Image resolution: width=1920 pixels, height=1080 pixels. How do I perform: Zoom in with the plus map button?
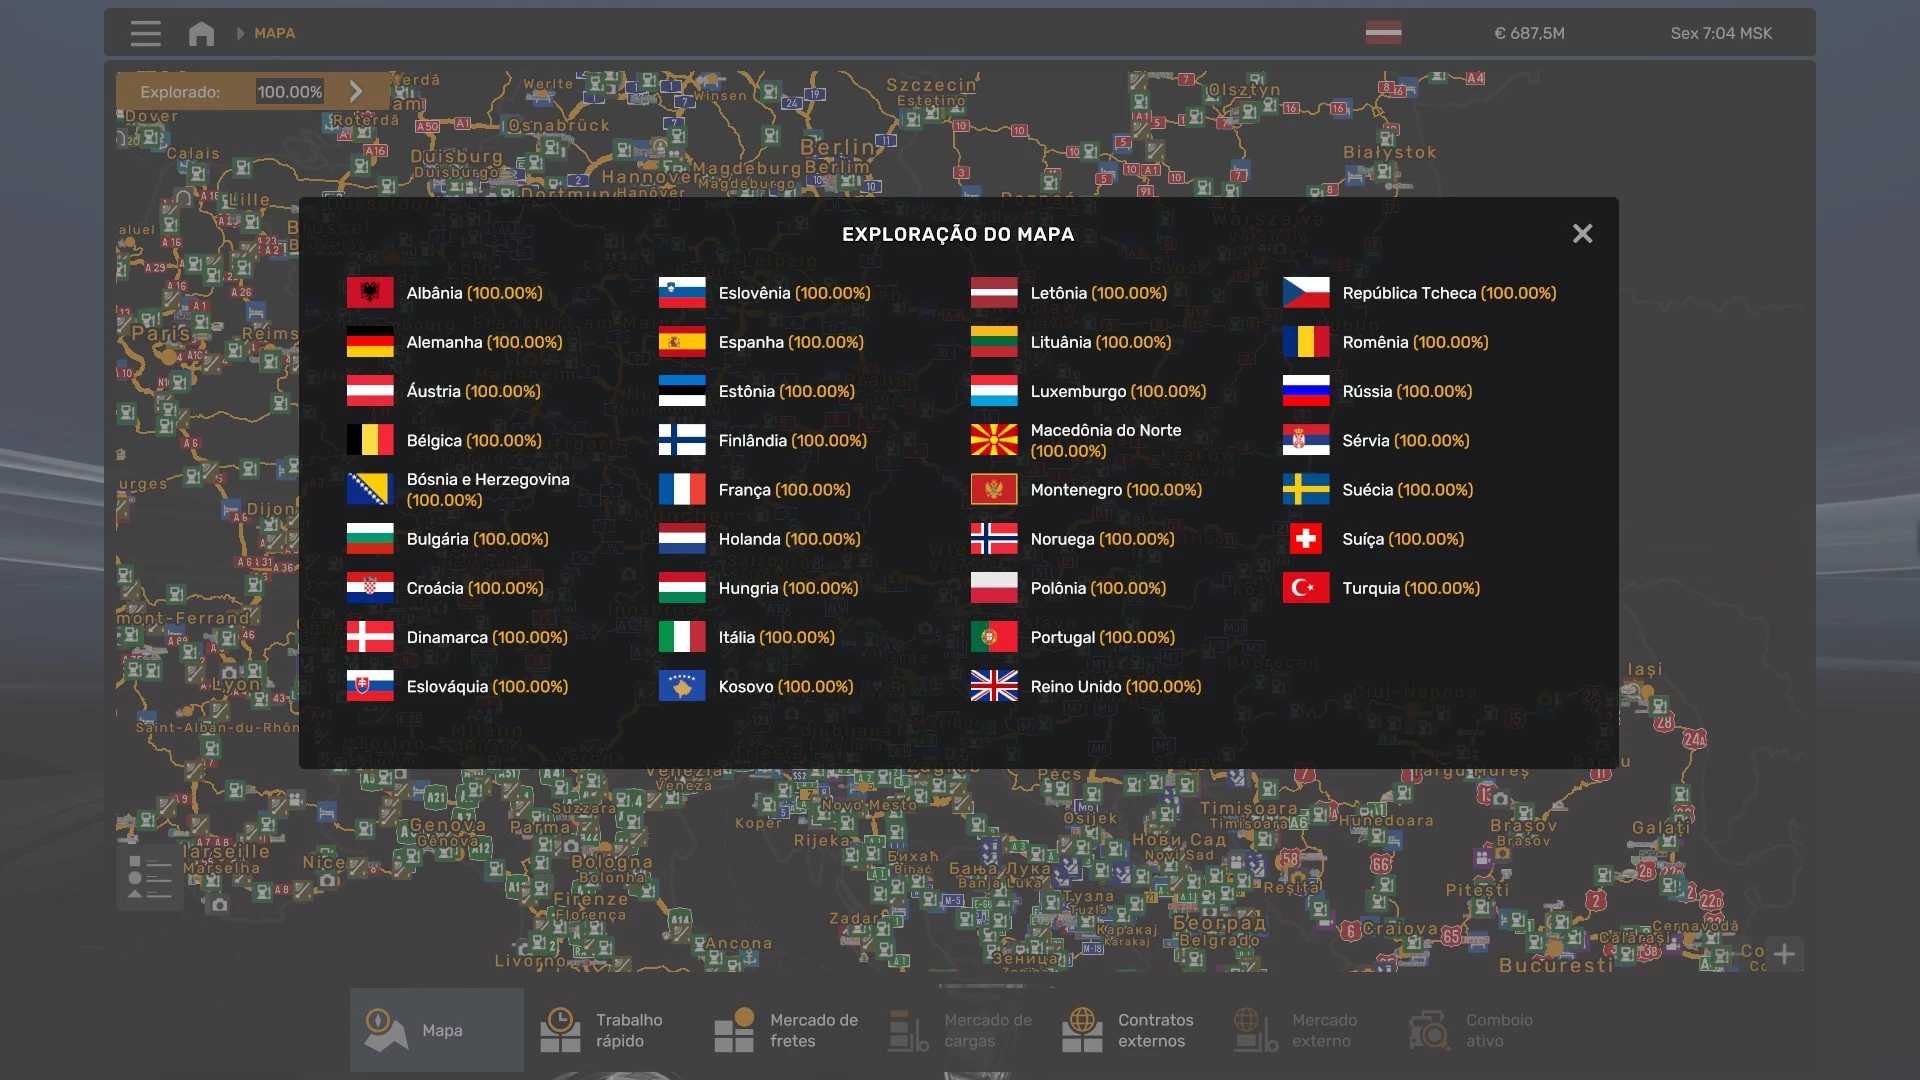(1784, 953)
